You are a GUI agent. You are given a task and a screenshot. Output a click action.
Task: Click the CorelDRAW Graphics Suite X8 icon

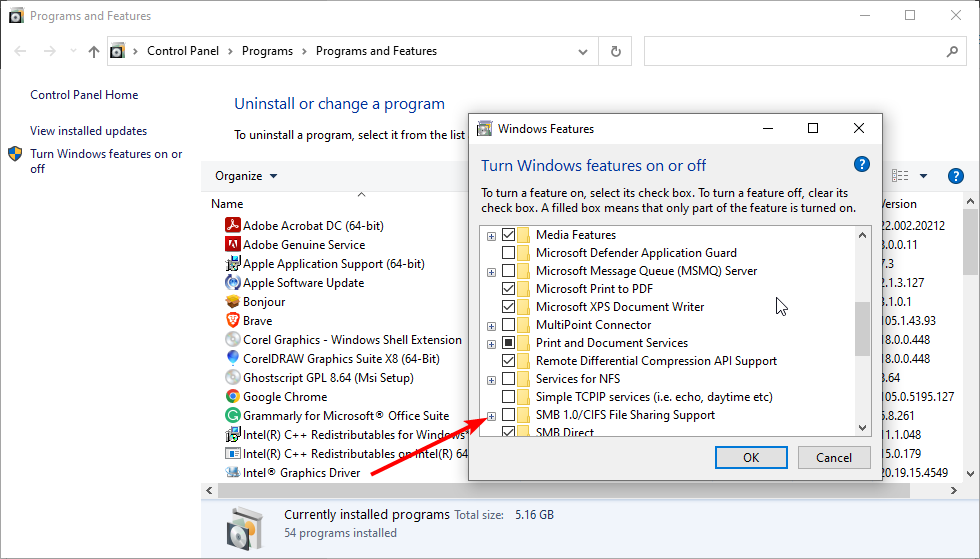[x=232, y=358]
